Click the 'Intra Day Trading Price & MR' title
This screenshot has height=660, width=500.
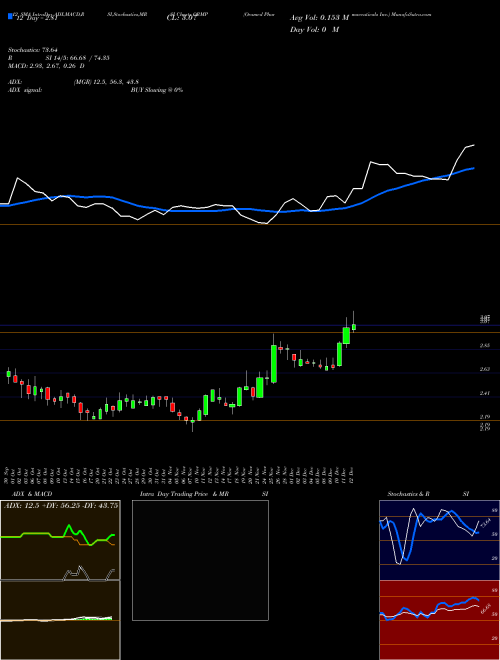click(x=184, y=494)
